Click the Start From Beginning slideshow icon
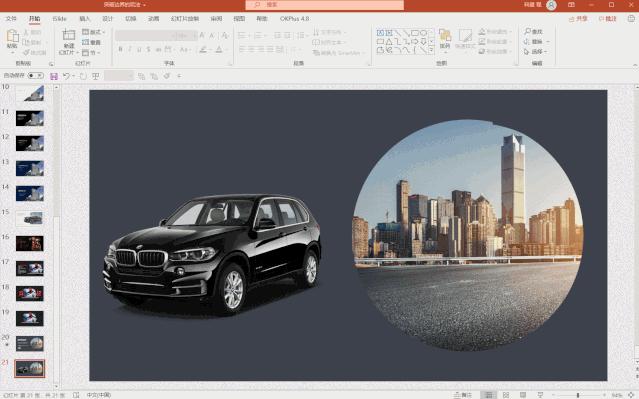The image size is (639, 399). [x=96, y=76]
